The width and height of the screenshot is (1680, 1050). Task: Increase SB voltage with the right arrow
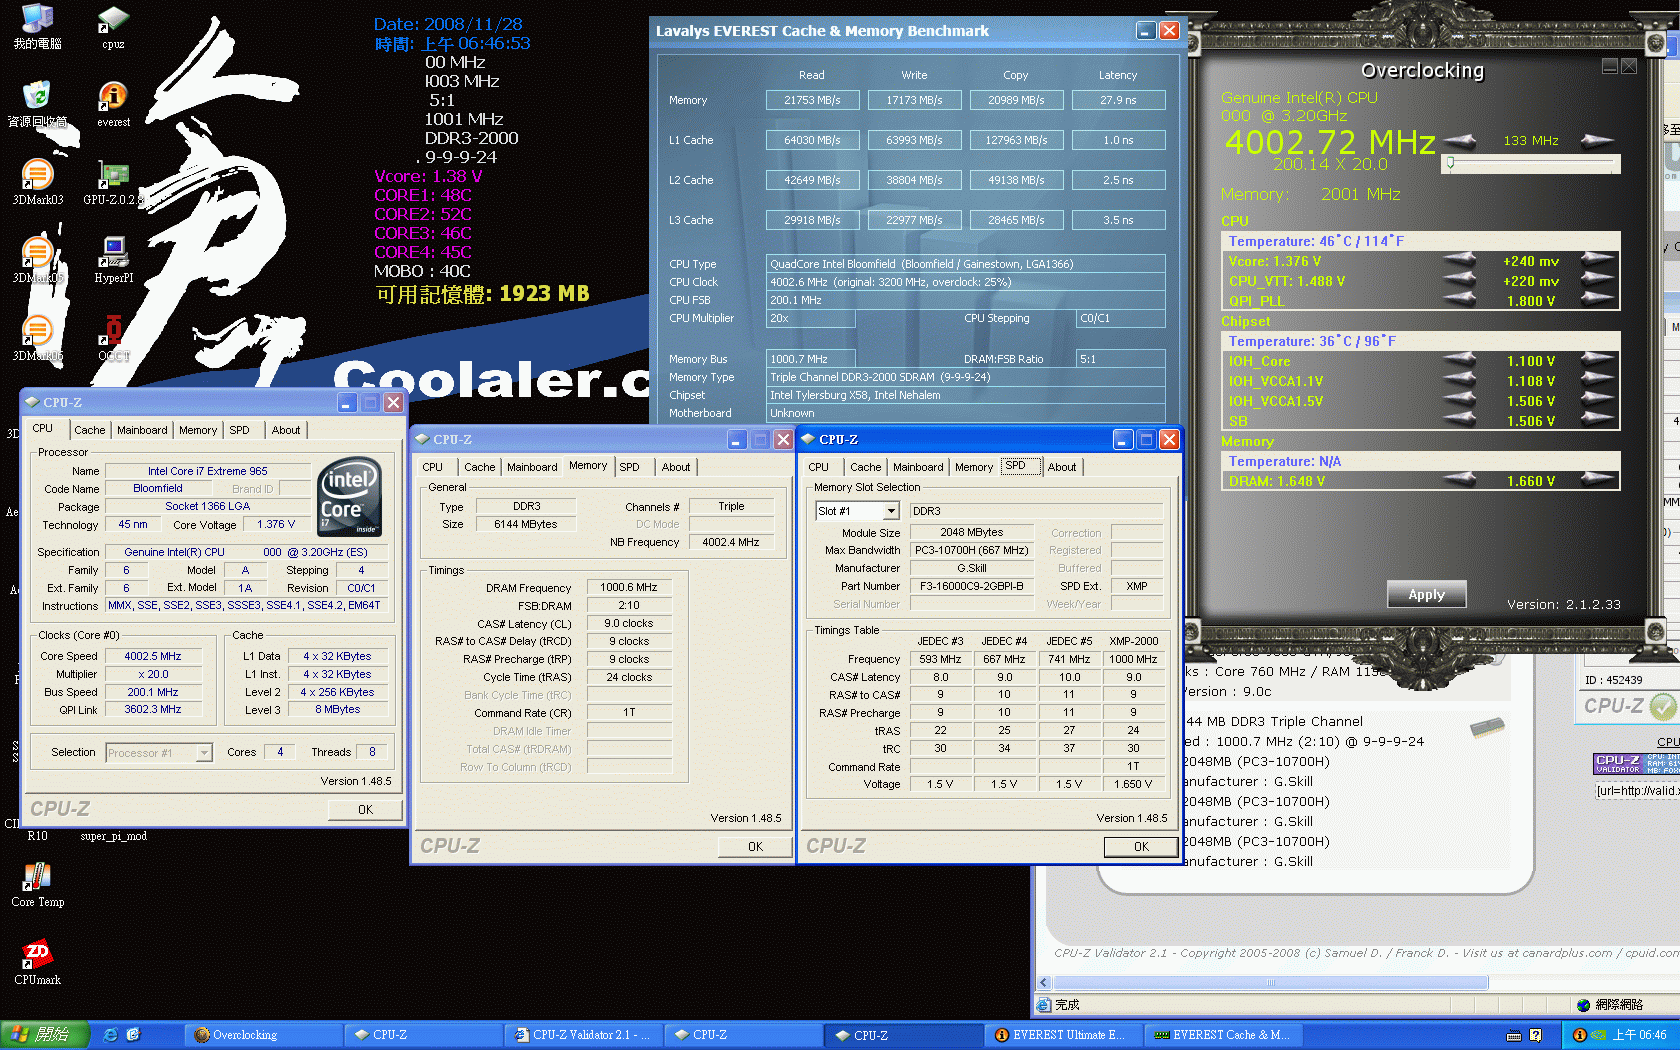1597,420
